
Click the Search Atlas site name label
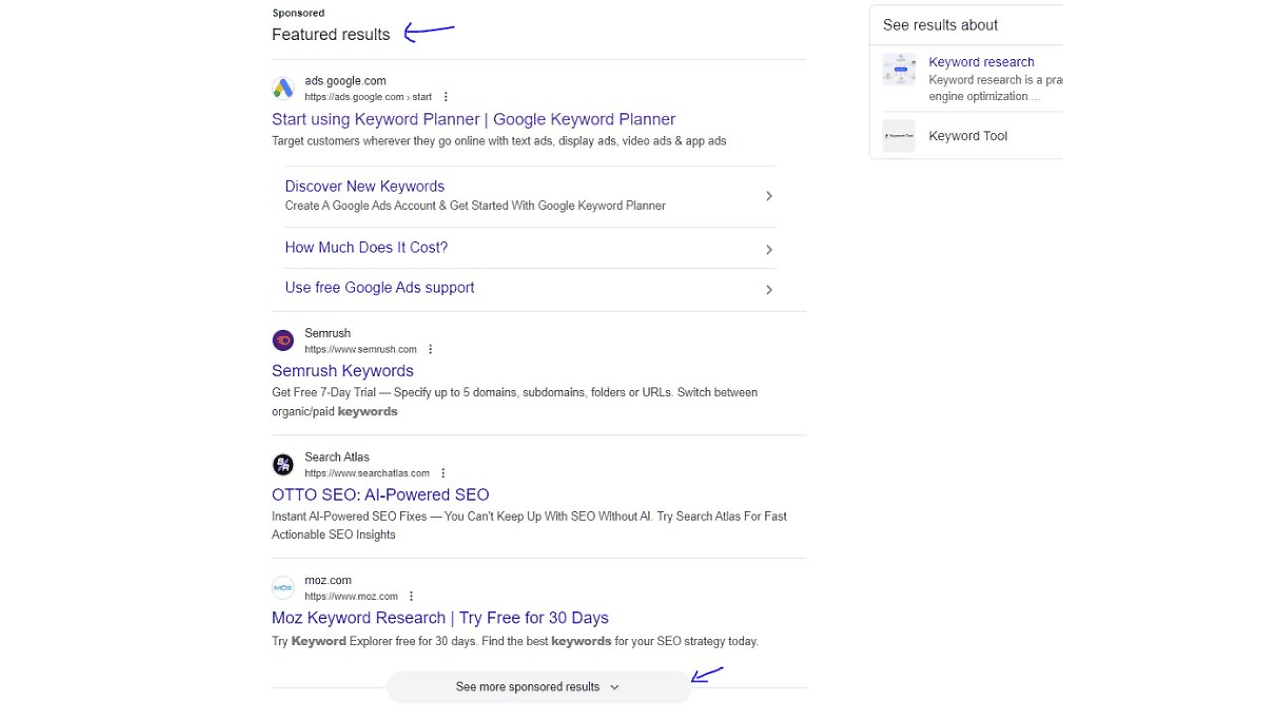click(337, 457)
